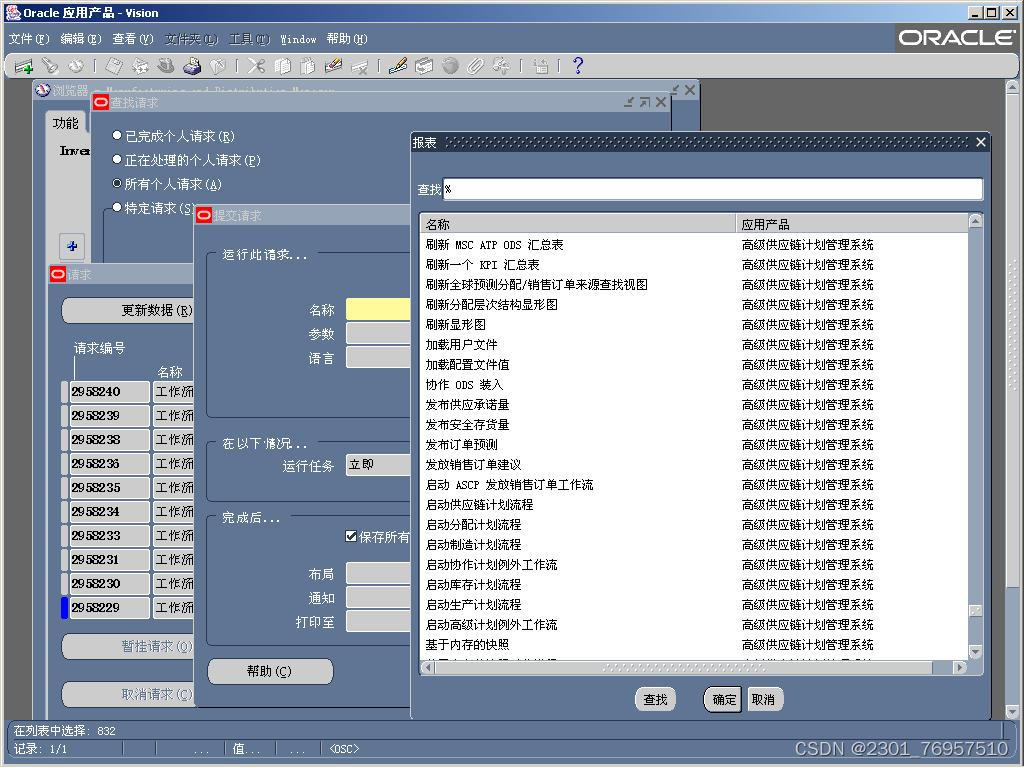Image resolution: width=1024 pixels, height=768 pixels.
Task: Select the row 发放销售订单建议
Action: click(694, 465)
